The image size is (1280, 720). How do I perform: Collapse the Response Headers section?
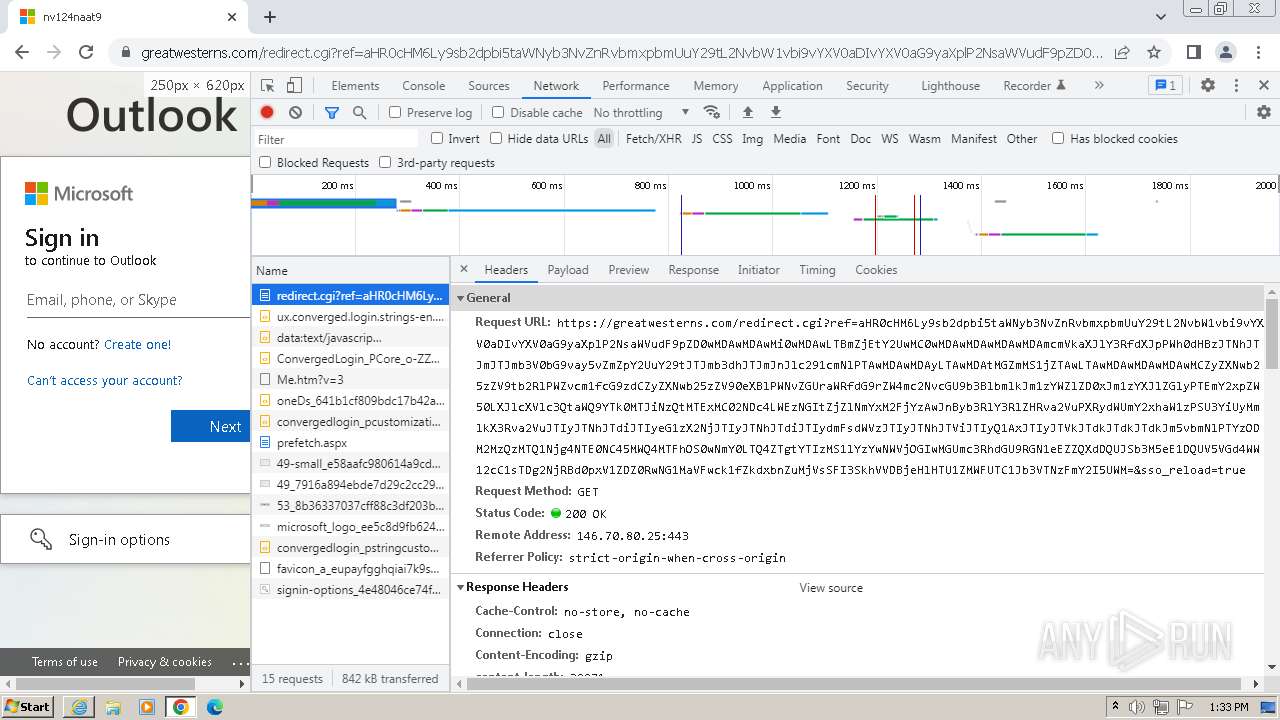pyautogui.click(x=461, y=587)
